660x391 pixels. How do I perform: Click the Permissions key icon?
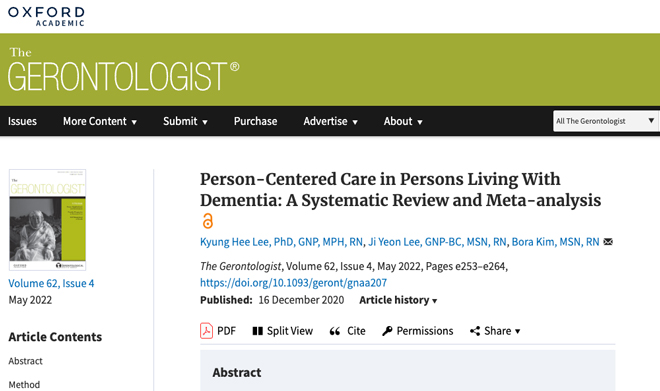387,331
